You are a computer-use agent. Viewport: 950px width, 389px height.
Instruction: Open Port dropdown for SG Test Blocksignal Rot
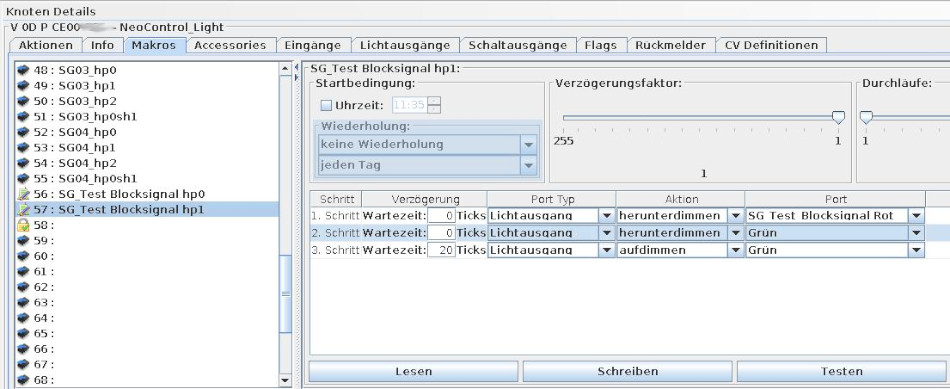point(917,216)
